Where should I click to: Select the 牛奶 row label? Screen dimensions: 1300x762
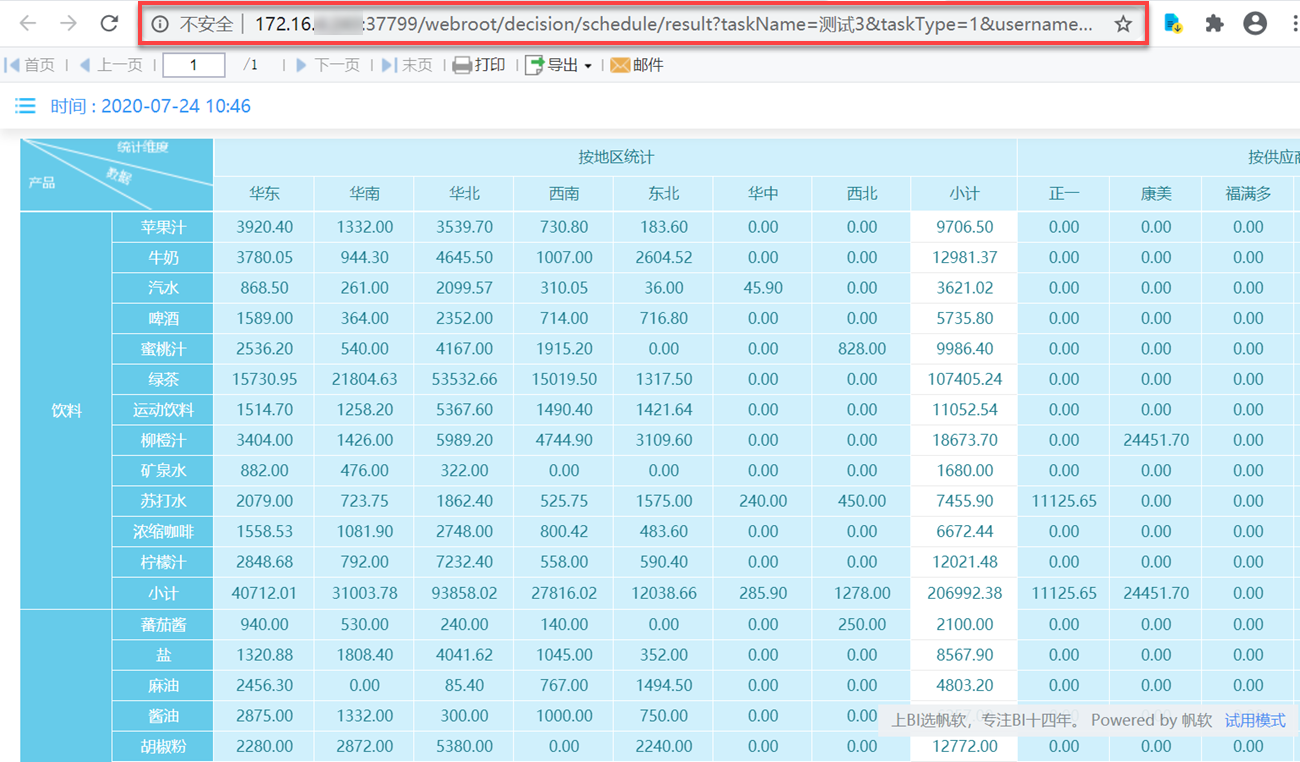pyautogui.click(x=163, y=257)
